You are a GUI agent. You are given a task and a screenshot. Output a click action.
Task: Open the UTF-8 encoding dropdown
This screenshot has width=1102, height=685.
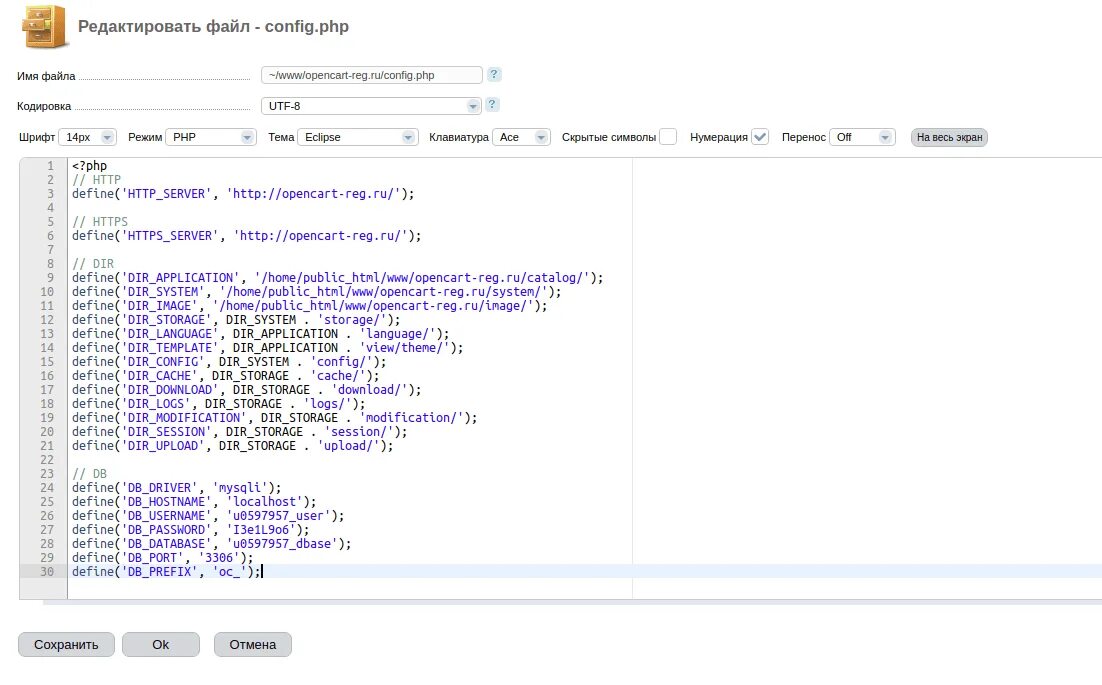click(371, 106)
